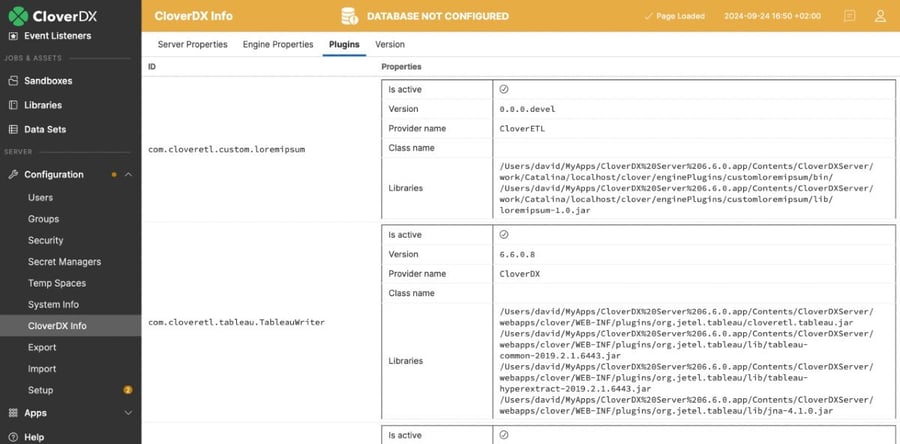Expand the Apps section chevron
The width and height of the screenshot is (900, 444).
129,413
